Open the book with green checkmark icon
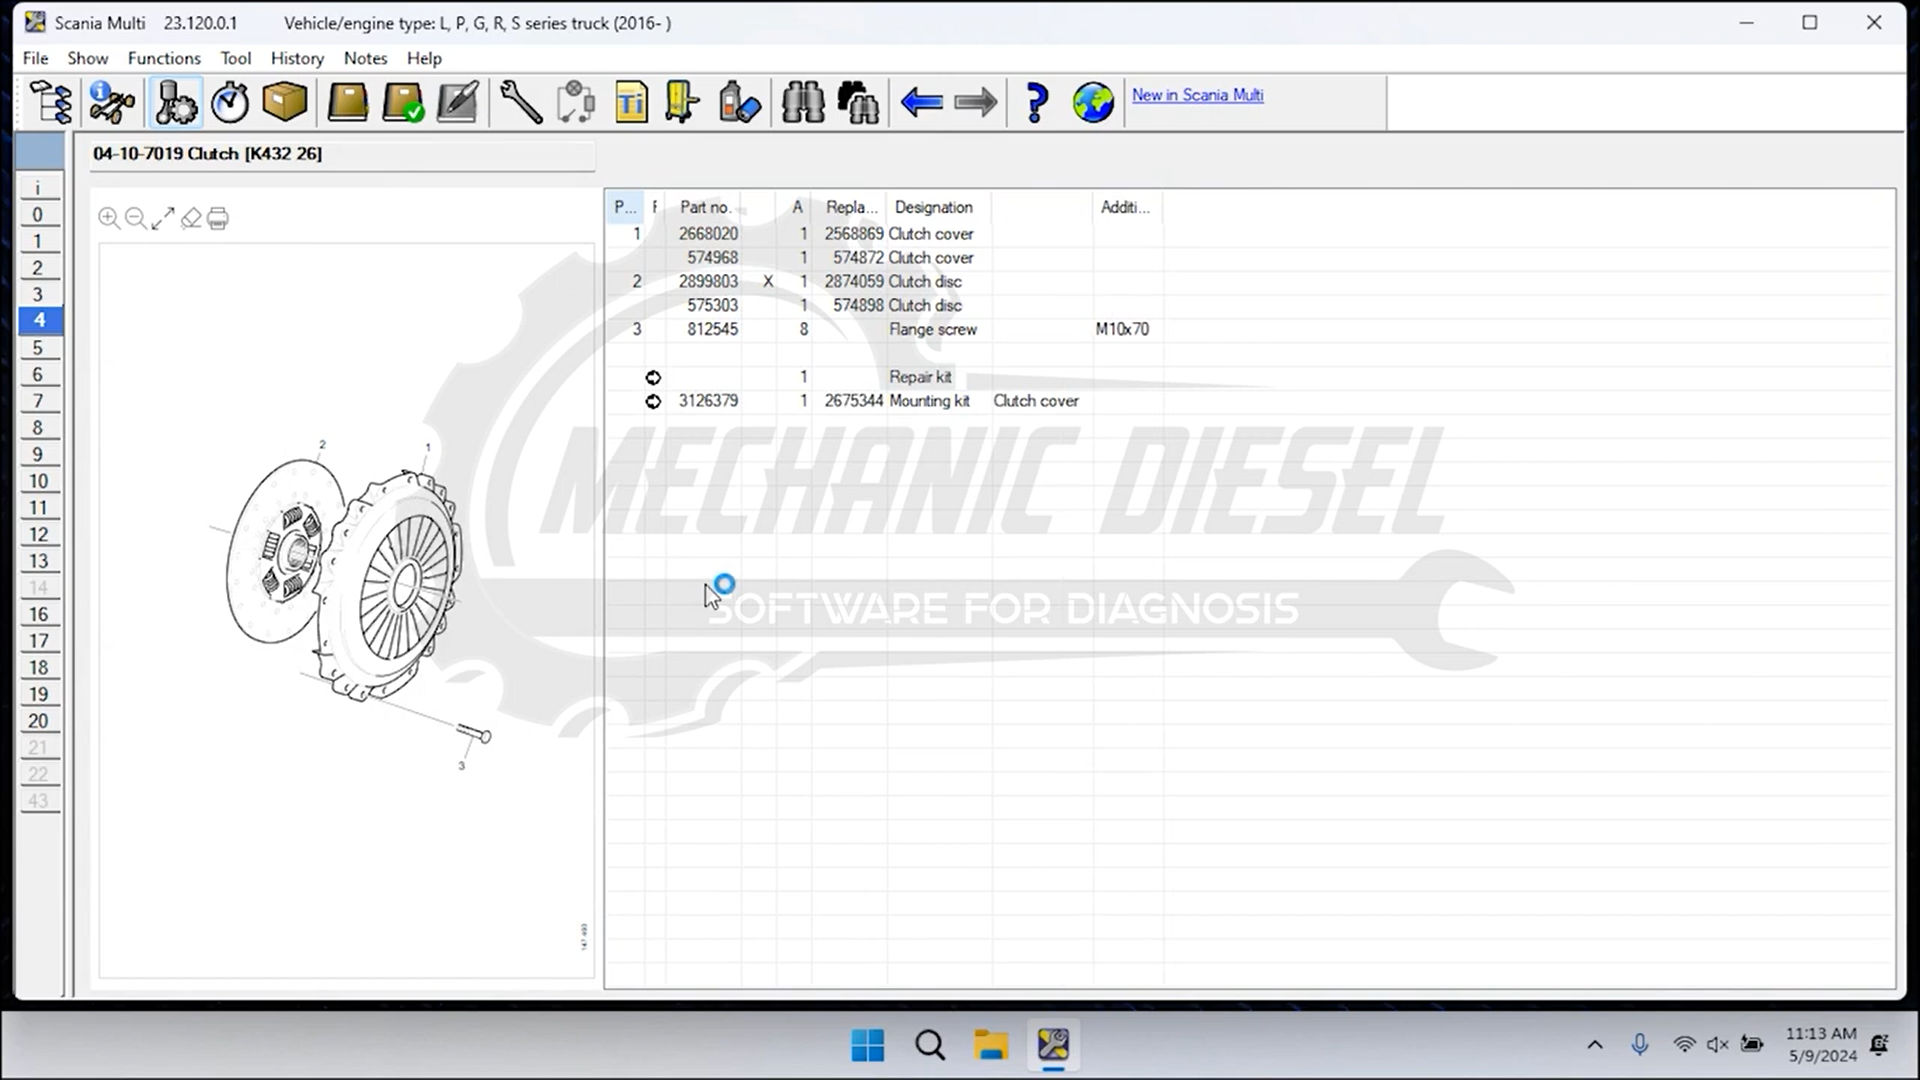 (403, 102)
